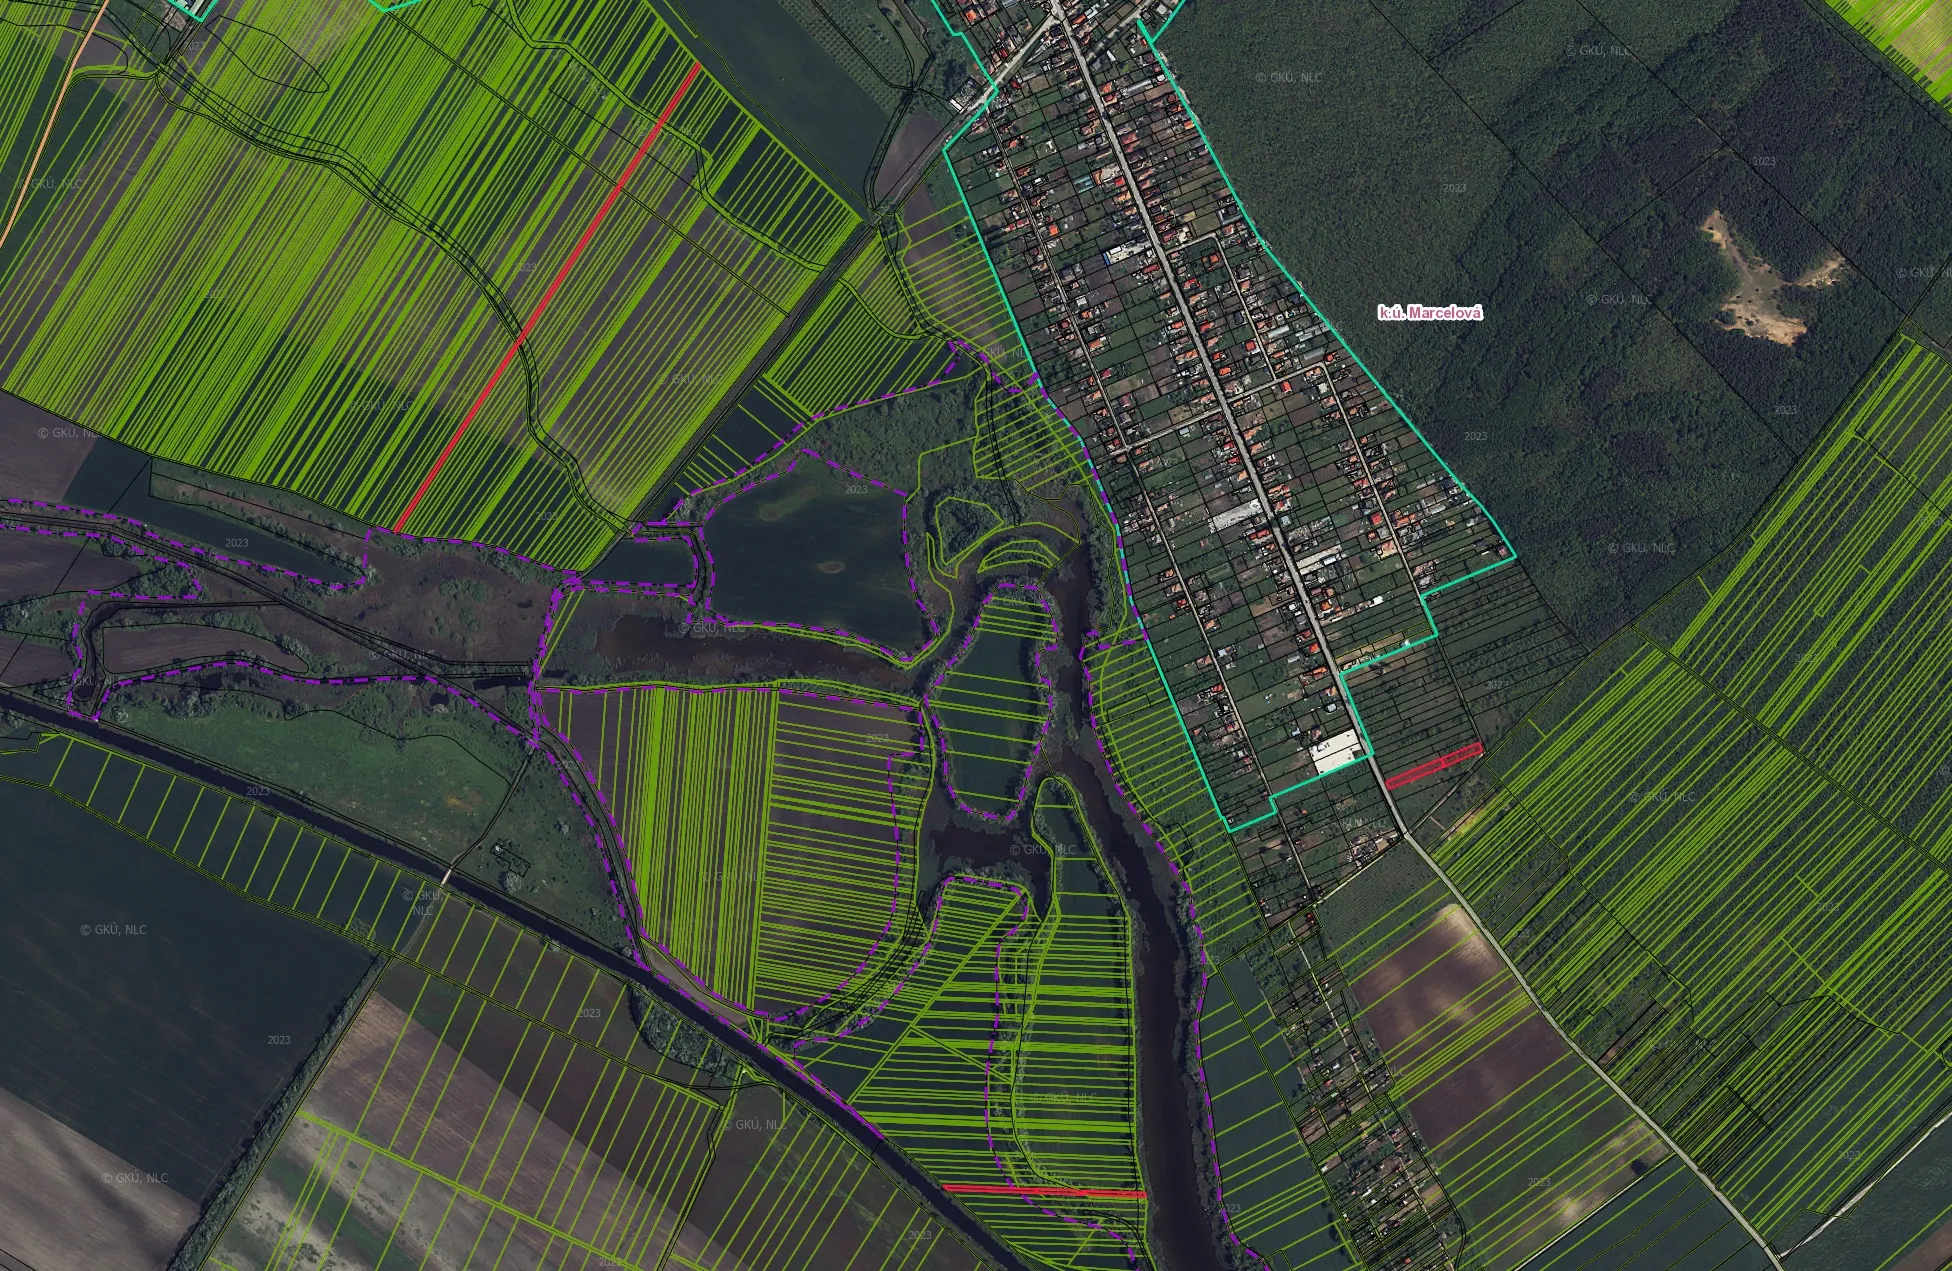Select the red horizontal parcel beside the river
The width and height of the screenshot is (1952, 1271).
[x=1043, y=1191]
